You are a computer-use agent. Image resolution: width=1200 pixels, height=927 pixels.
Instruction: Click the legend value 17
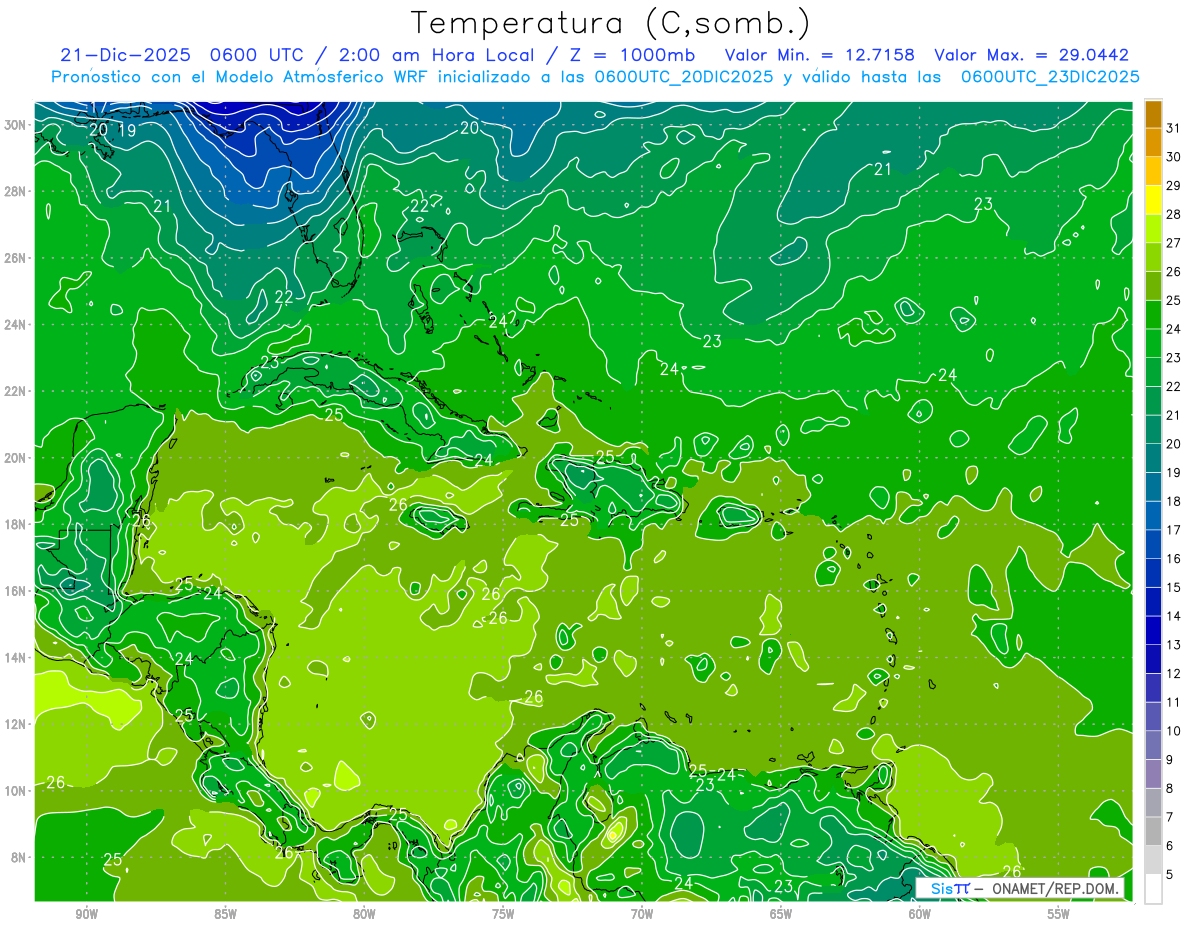coord(1174,530)
